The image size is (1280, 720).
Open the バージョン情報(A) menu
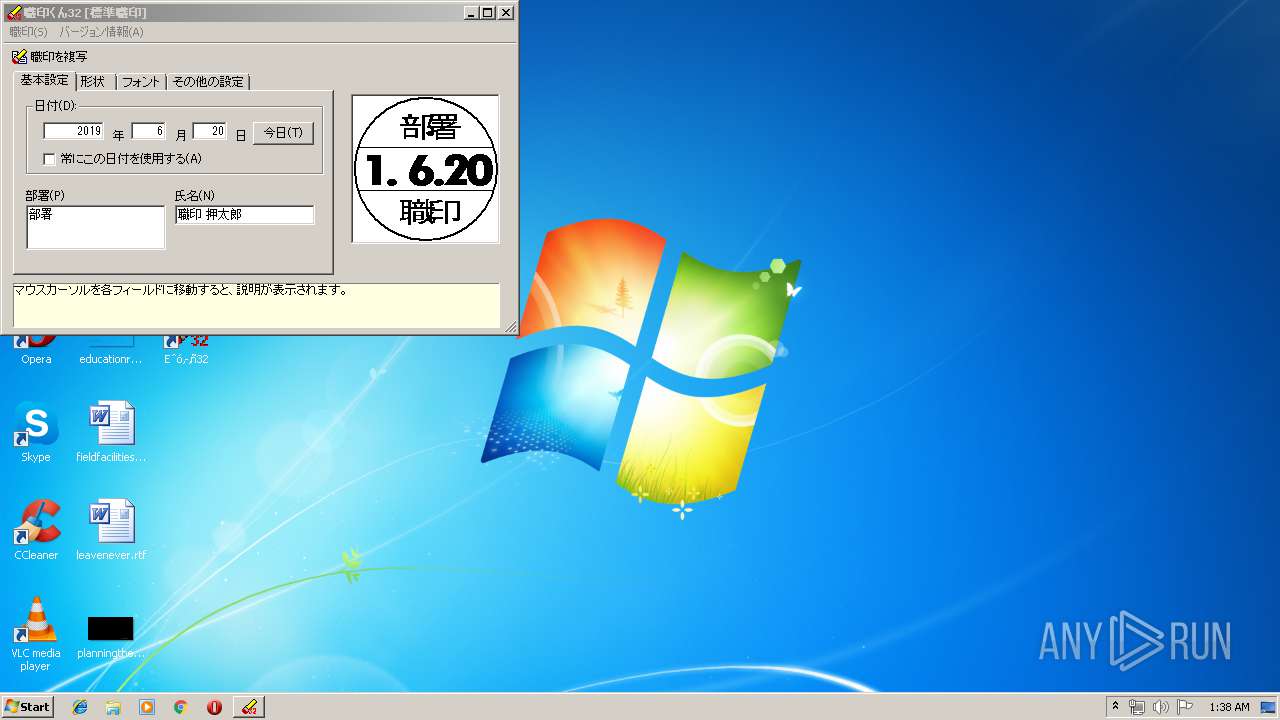(101, 32)
